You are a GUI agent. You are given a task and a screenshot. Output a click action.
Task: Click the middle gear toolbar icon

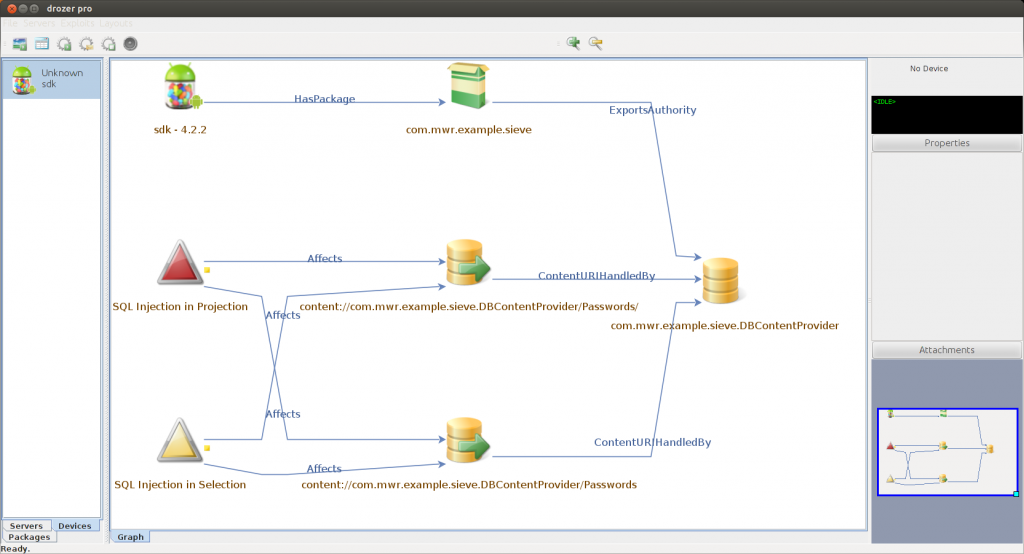coord(86,44)
